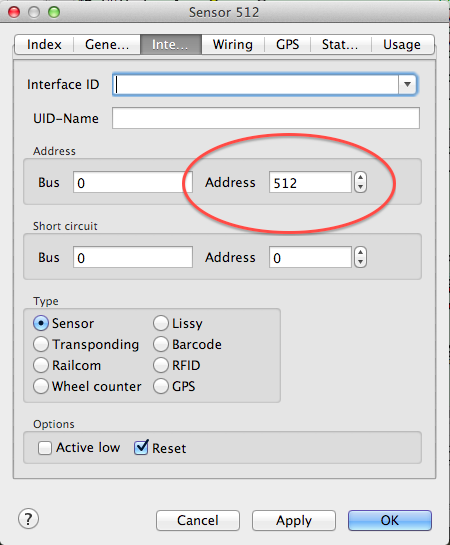Choose the Wheel counter type

click(x=41, y=386)
